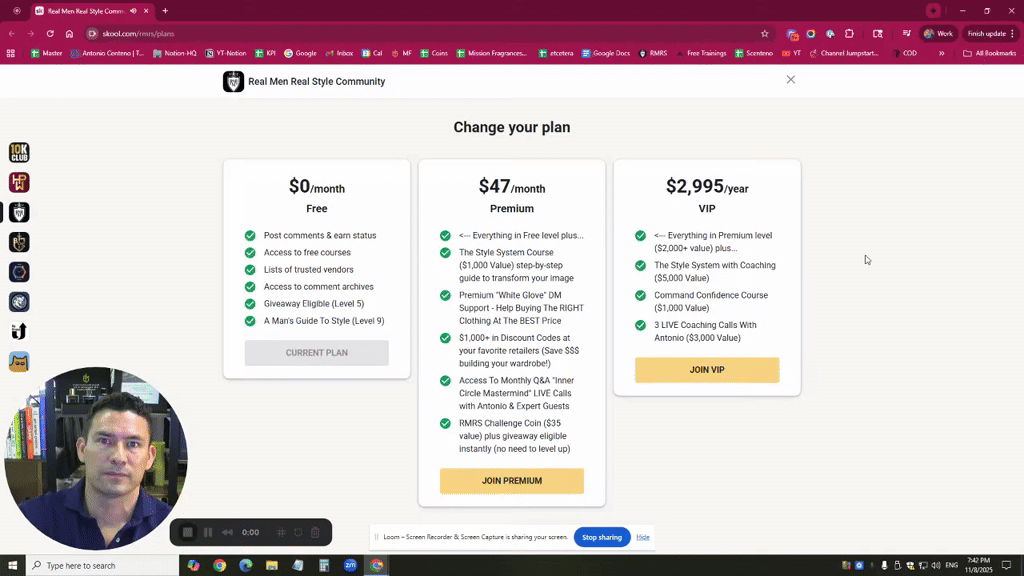
Task: Click the Loom webcam bubble
Action: point(96,458)
